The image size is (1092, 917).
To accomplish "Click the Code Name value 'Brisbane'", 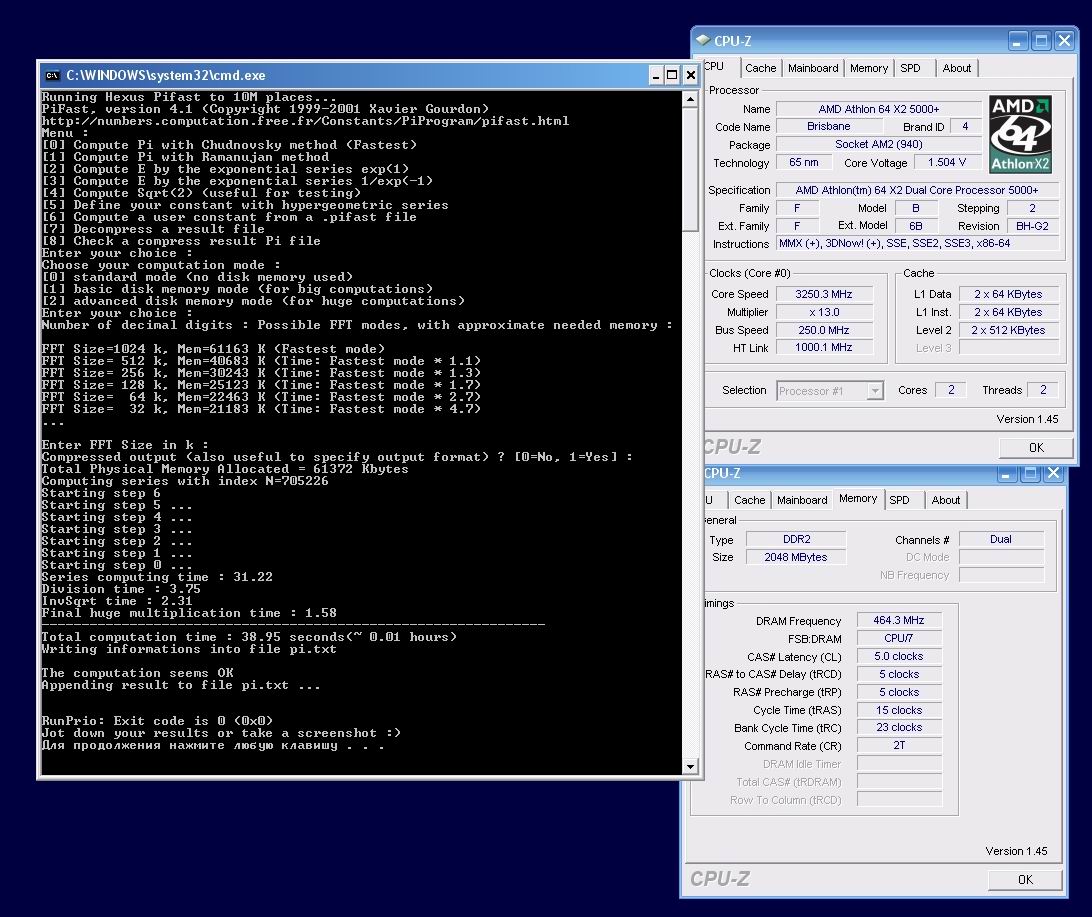I will pyautogui.click(x=829, y=127).
